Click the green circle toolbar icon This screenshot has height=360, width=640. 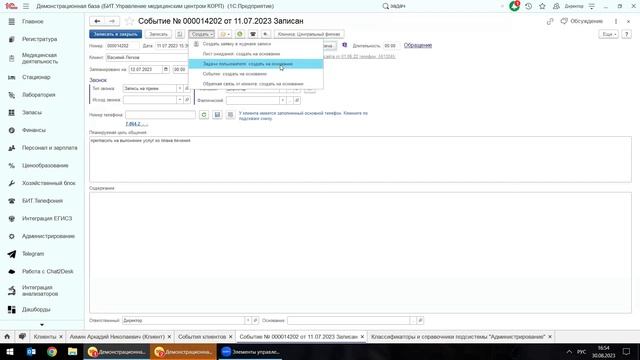[240, 34]
